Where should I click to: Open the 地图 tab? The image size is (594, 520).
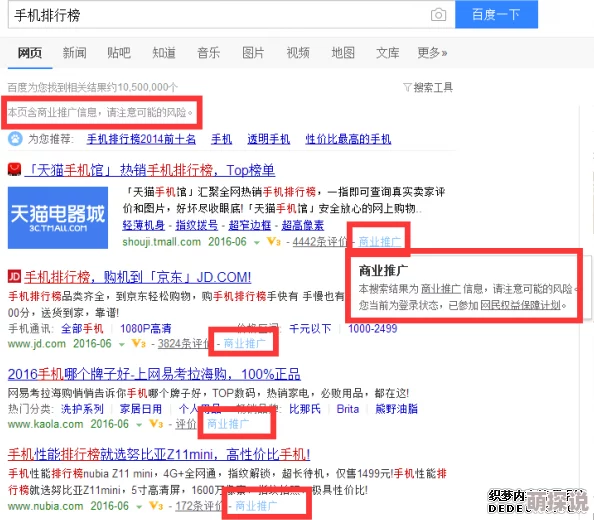point(343,53)
